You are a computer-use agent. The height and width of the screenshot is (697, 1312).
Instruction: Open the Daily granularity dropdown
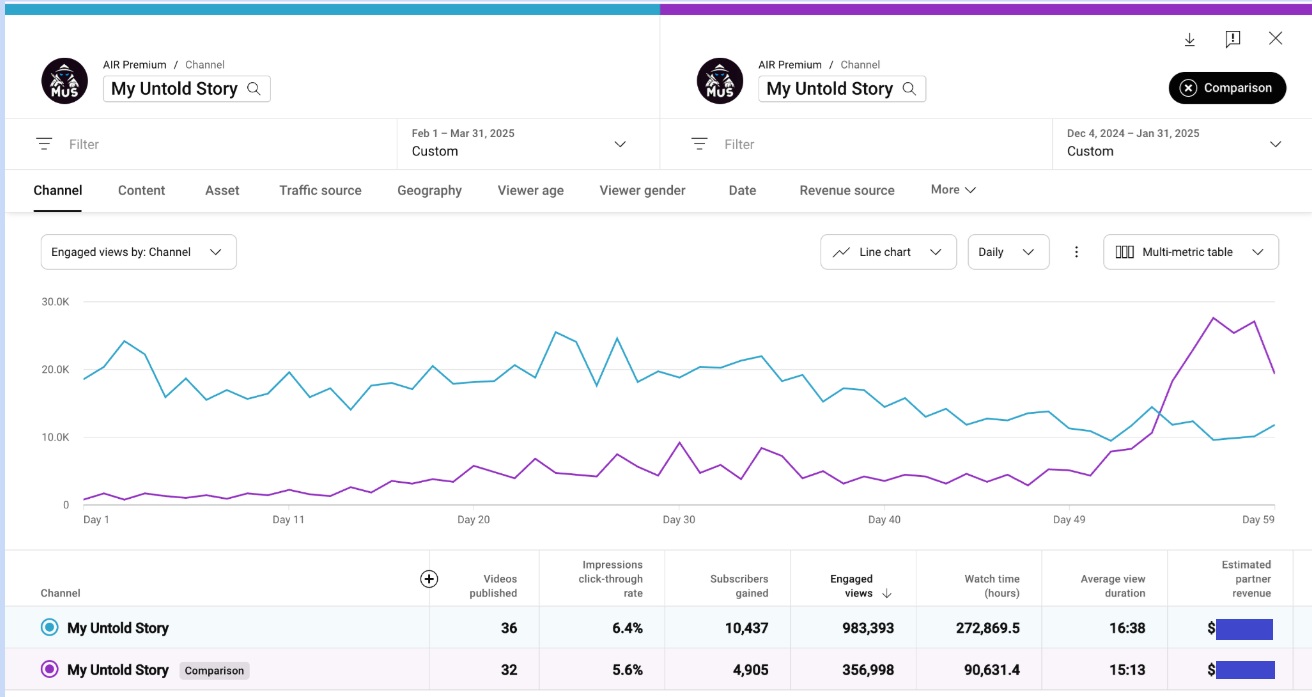tap(1008, 252)
